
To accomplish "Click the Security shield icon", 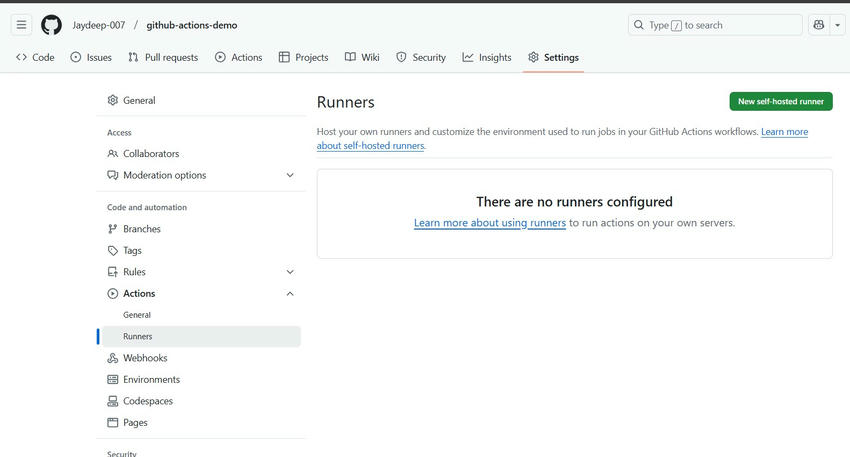I will pyautogui.click(x=401, y=57).
